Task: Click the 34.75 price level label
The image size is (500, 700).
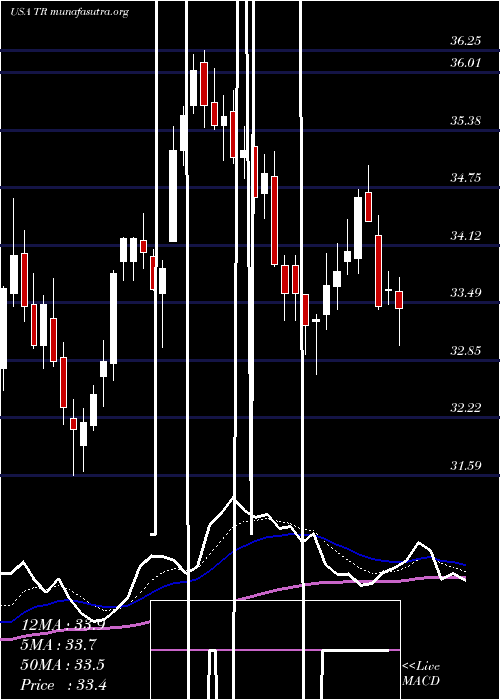Action: point(465,178)
